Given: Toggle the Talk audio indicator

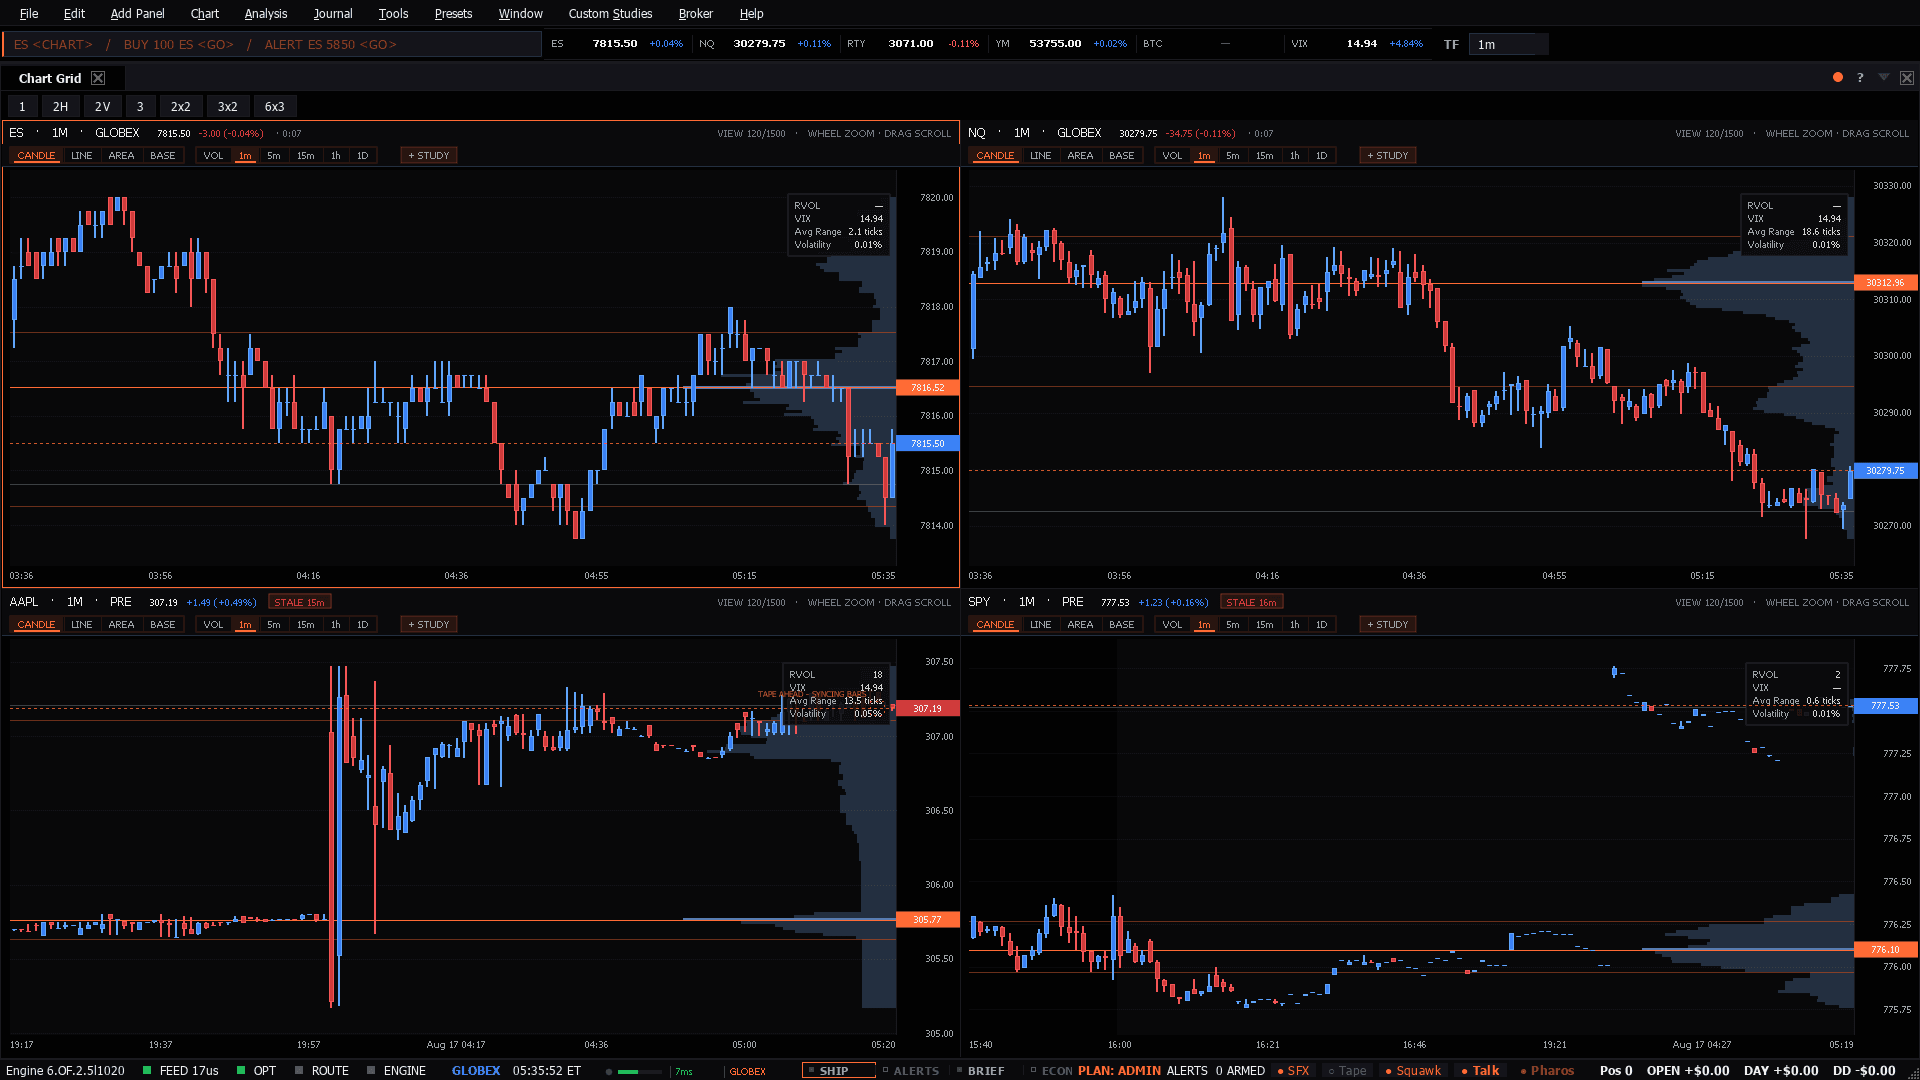Looking at the screenshot, I should coord(1480,1070).
